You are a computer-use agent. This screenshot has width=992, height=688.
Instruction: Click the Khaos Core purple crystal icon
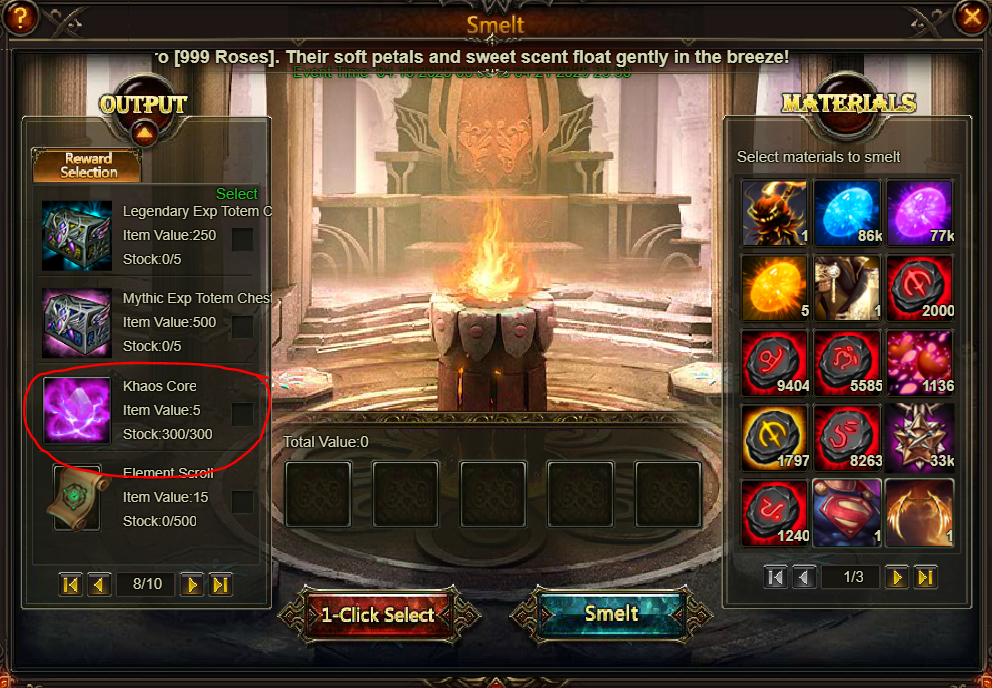point(77,410)
